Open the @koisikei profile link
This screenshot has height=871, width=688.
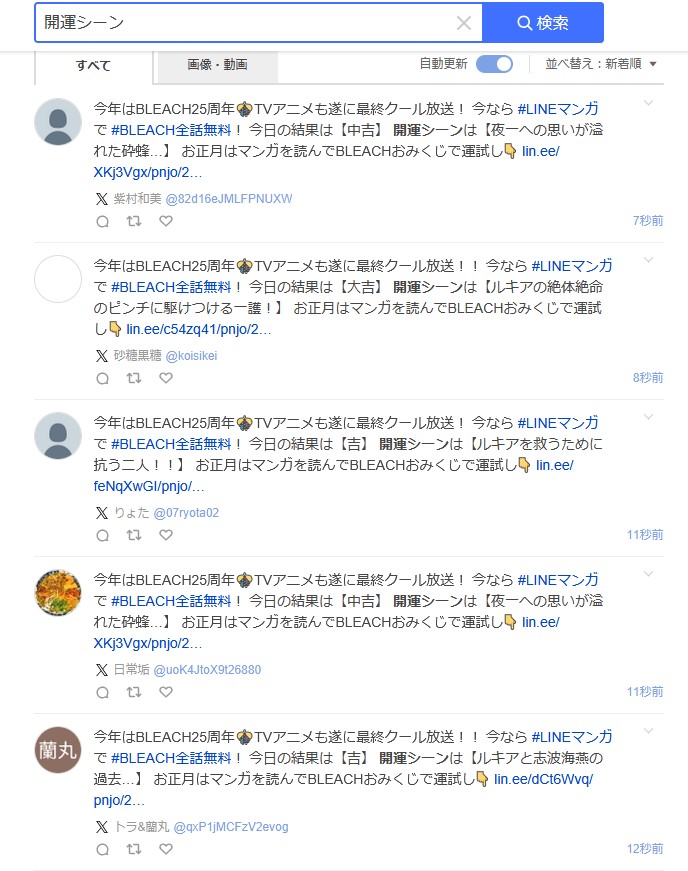(x=191, y=356)
